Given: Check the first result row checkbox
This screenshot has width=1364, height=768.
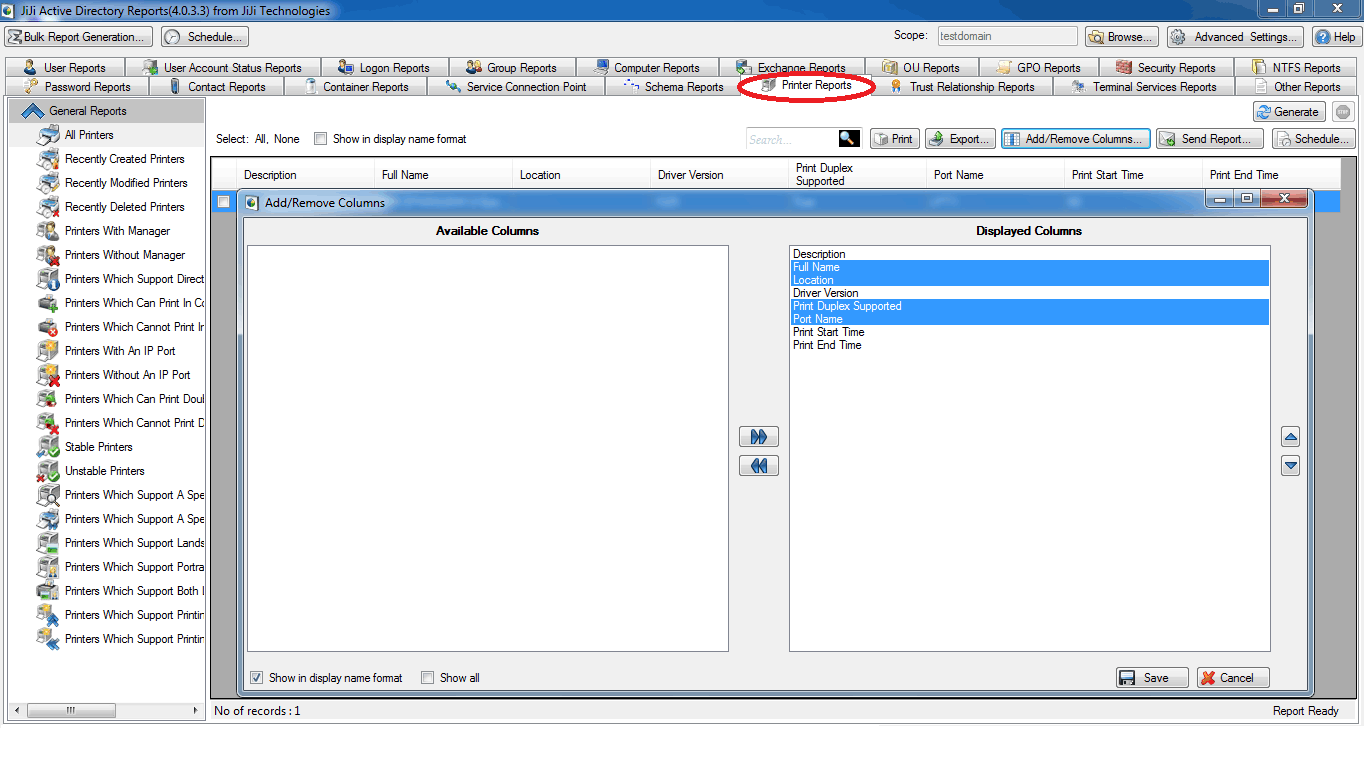Looking at the screenshot, I should [x=224, y=201].
